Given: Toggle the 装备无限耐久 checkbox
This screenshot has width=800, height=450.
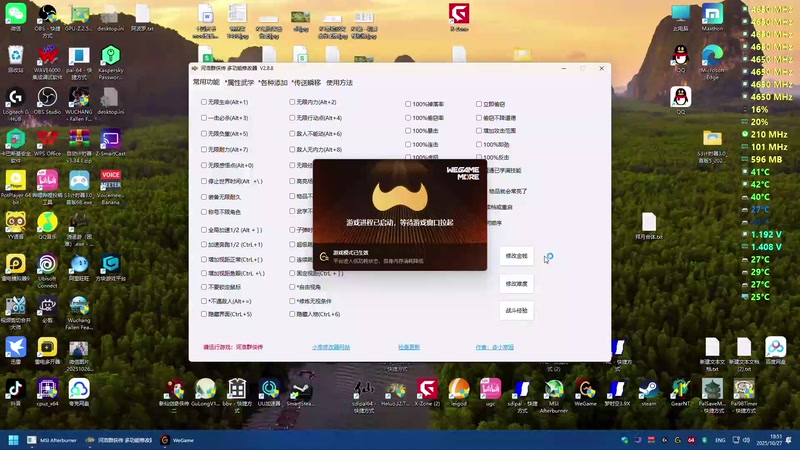Looking at the screenshot, I should tap(204, 197).
